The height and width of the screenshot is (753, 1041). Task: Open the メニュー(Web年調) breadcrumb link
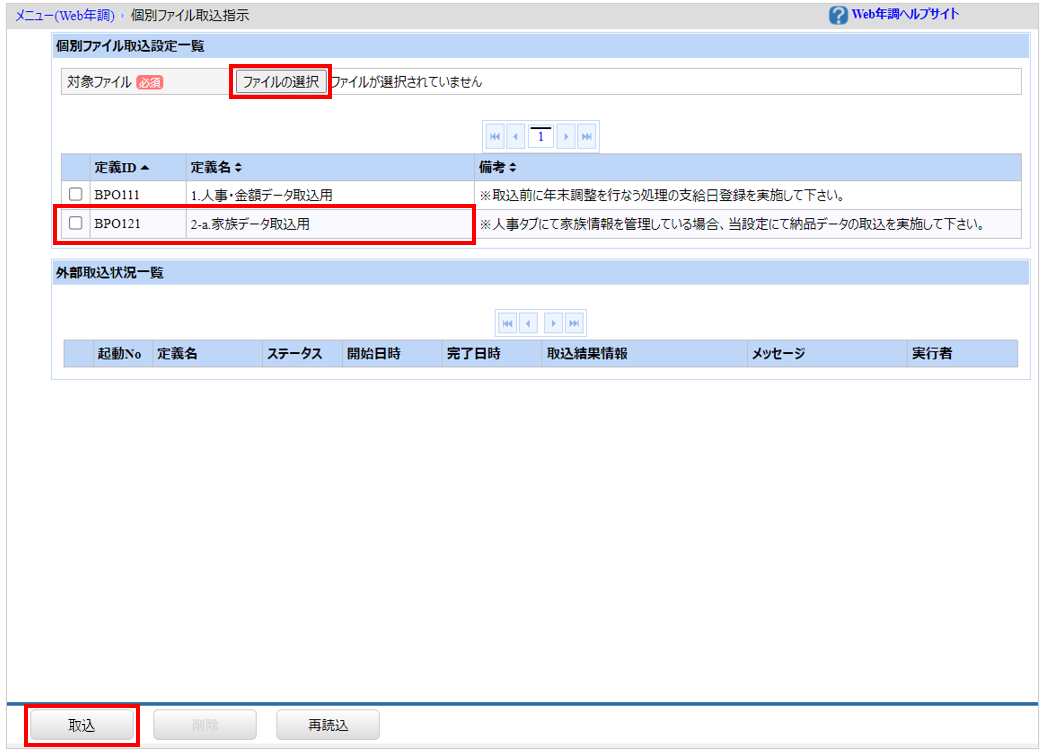pos(64,15)
